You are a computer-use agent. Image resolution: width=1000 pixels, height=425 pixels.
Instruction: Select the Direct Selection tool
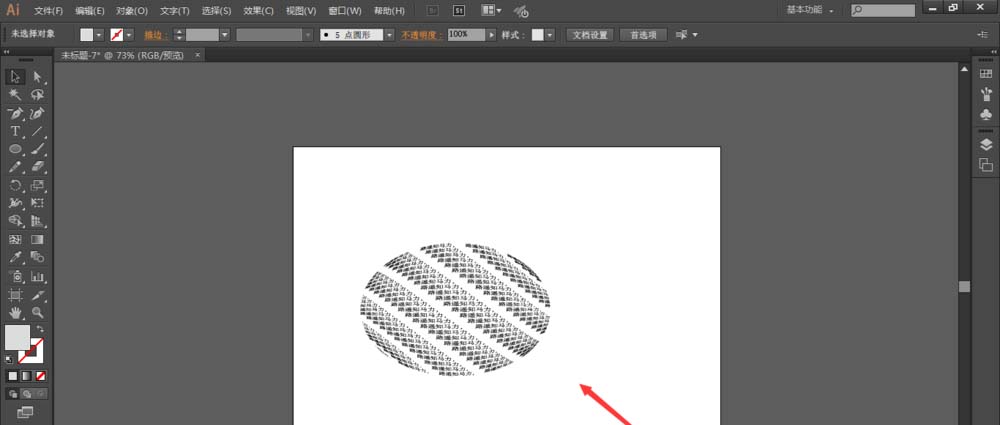click(38, 77)
